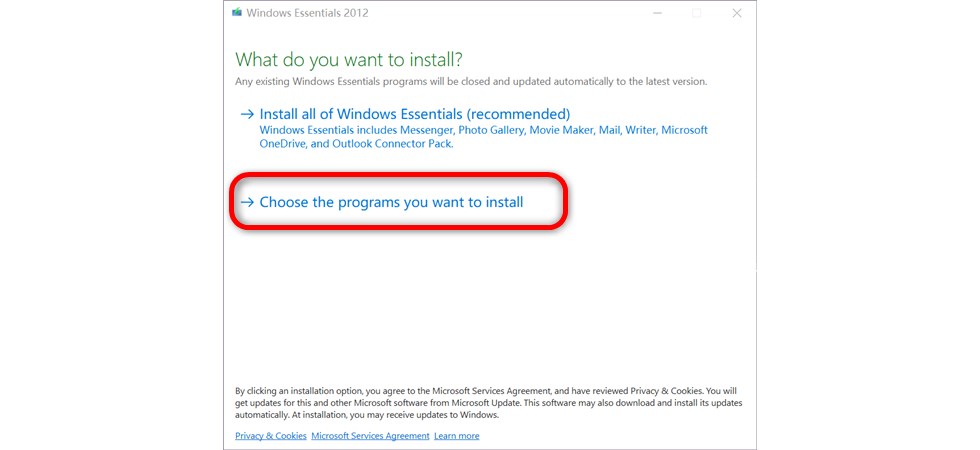Click the 'OneDrive, and Outlook Connector Pack' line
This screenshot has height=450, width=980.
coord(356,143)
